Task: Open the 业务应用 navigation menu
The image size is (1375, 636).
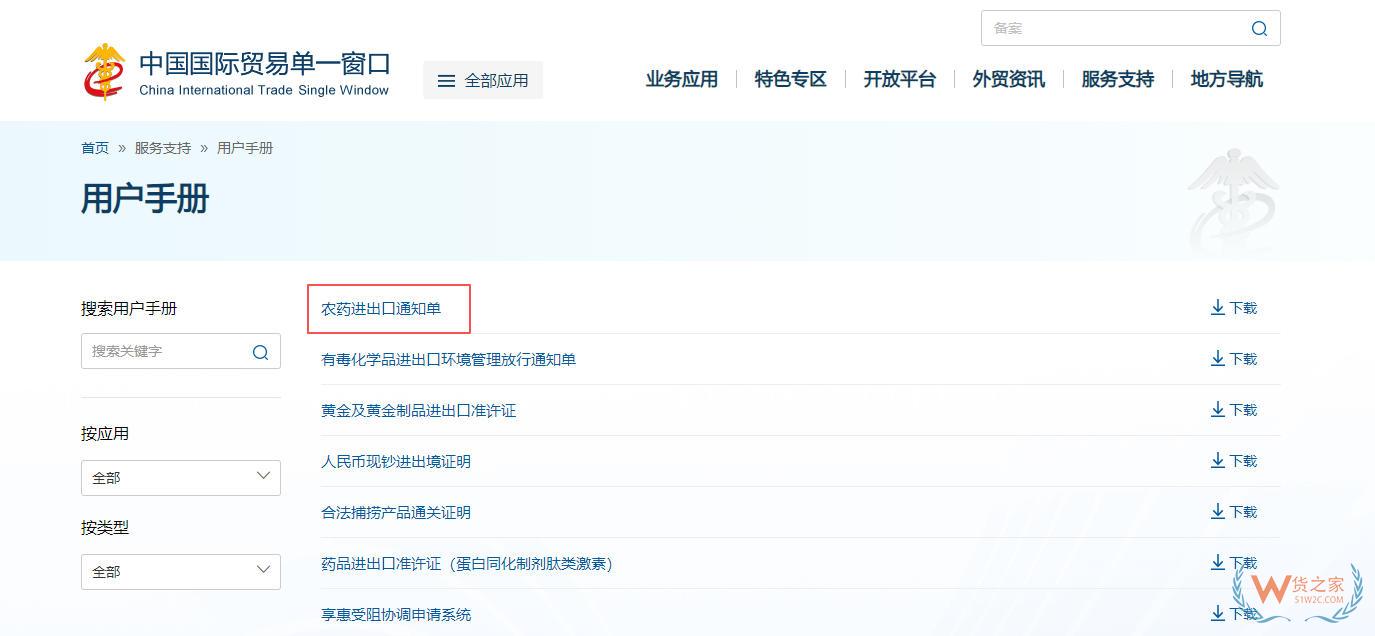Action: [x=682, y=79]
